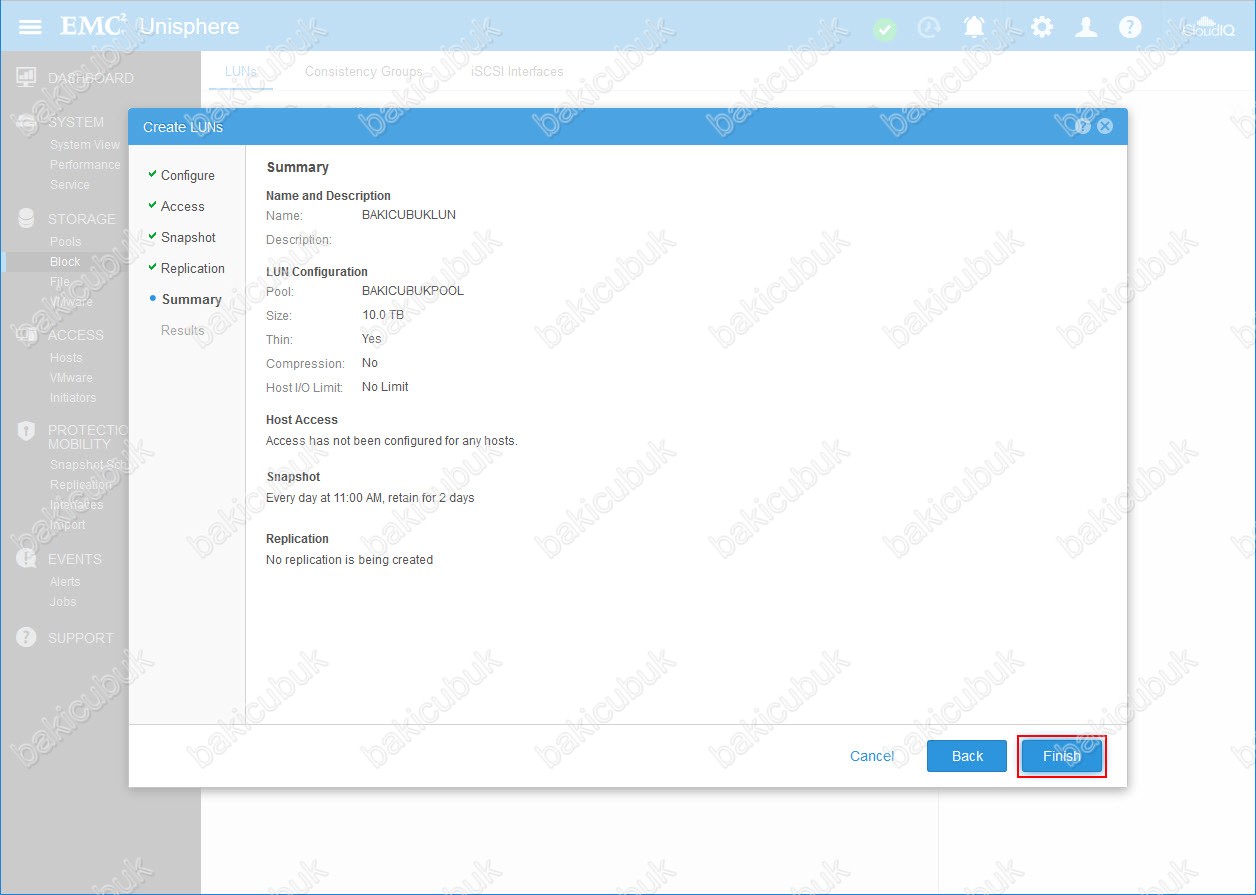Open the running jobs clock icon
This screenshot has width=1256, height=895.
(929, 28)
